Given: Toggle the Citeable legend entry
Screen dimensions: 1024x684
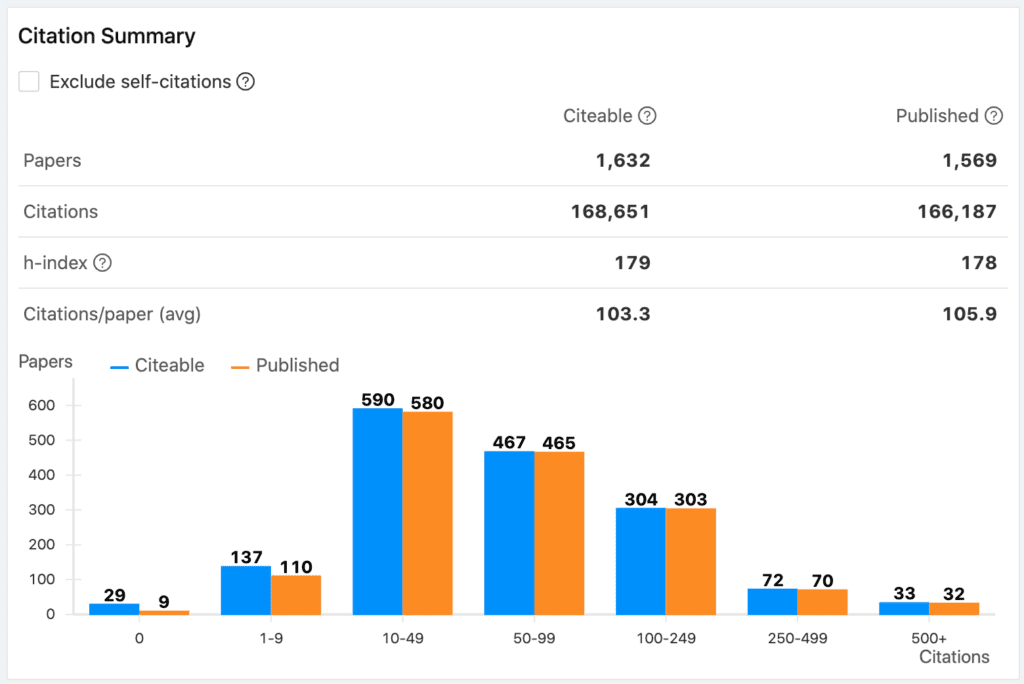Looking at the screenshot, I should point(157,365).
